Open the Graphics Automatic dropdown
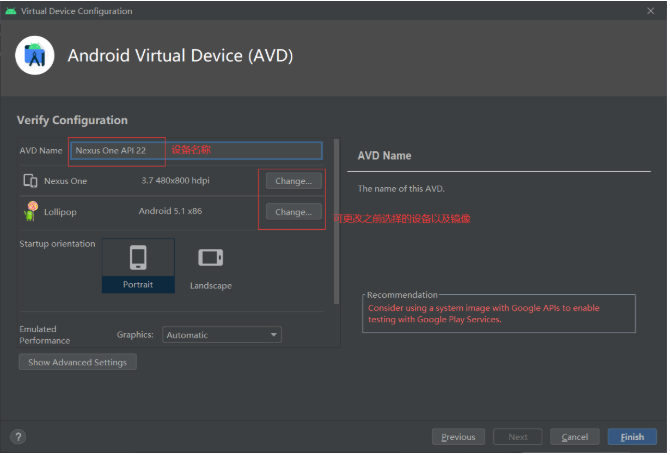 [222, 335]
